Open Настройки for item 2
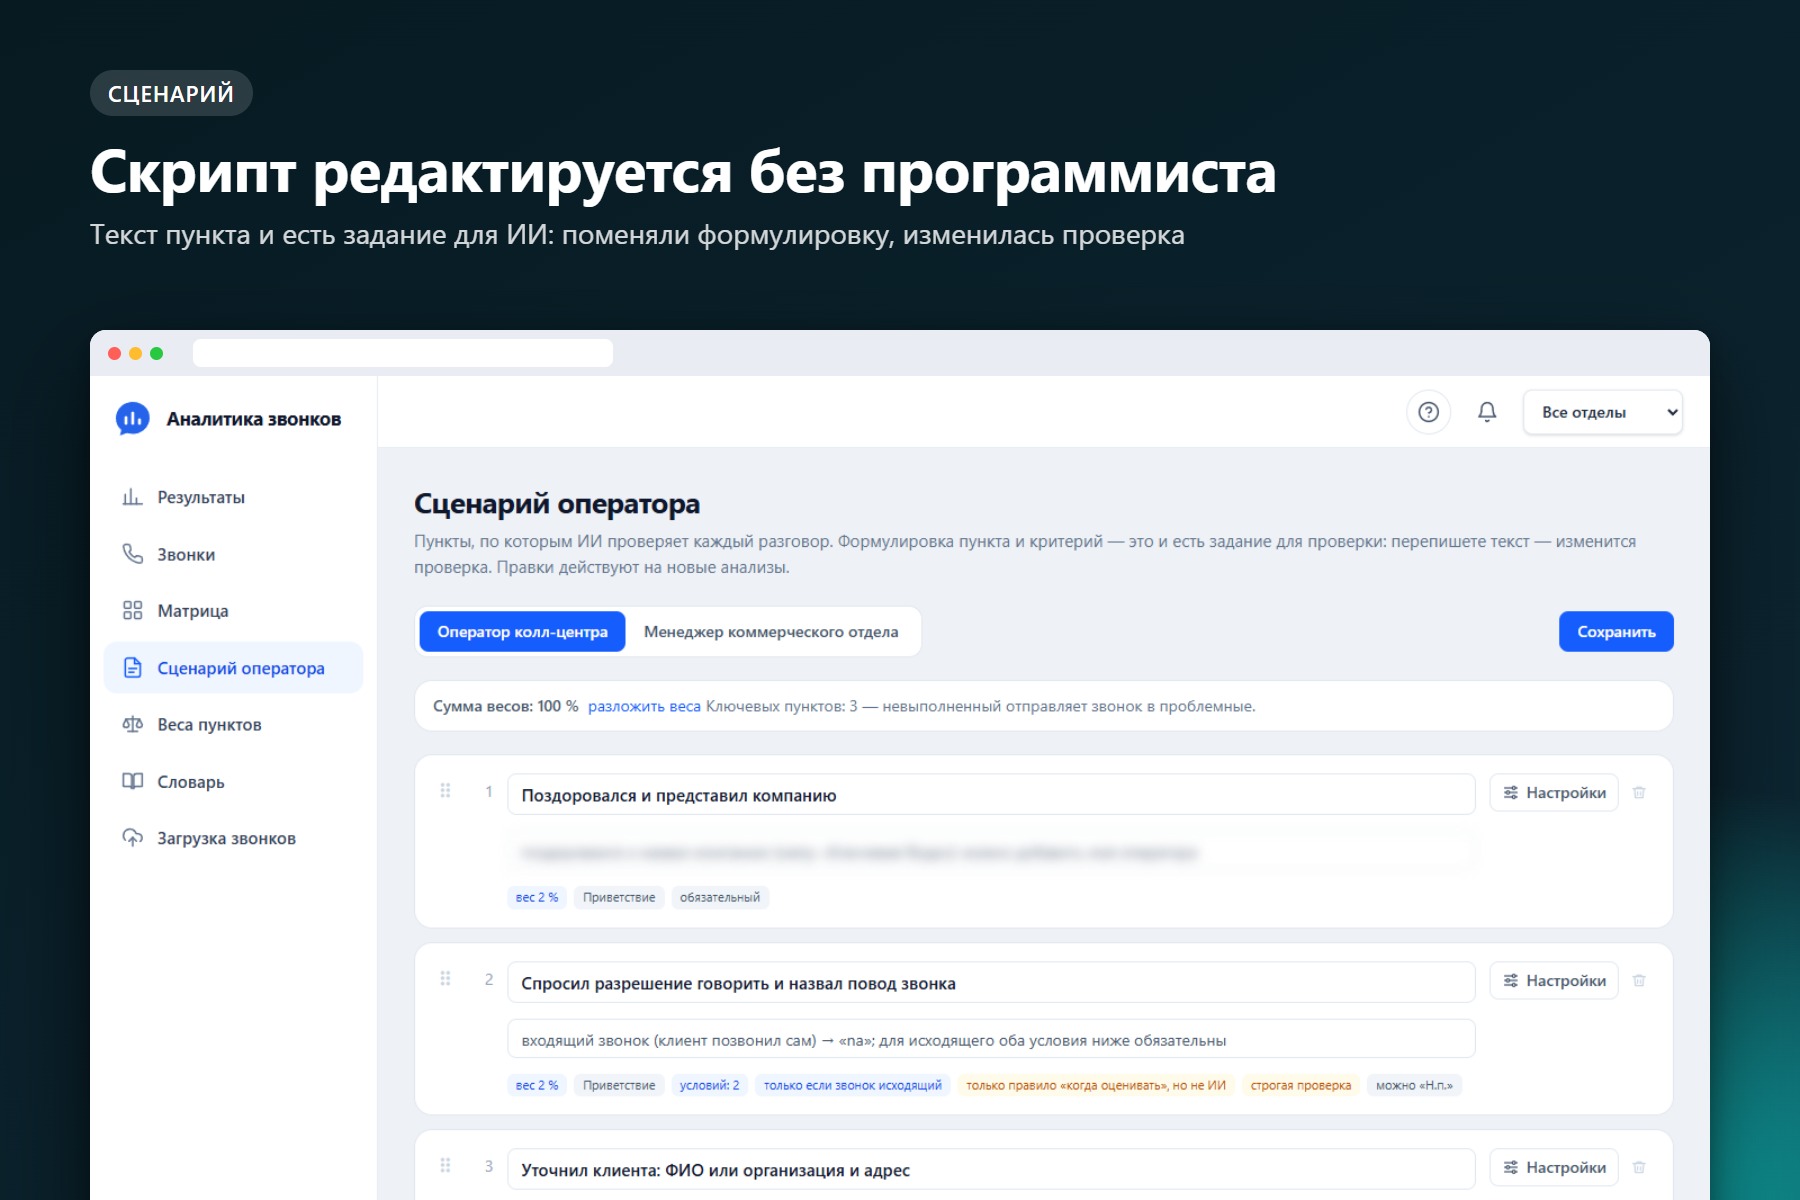This screenshot has width=1800, height=1200. [x=1554, y=981]
